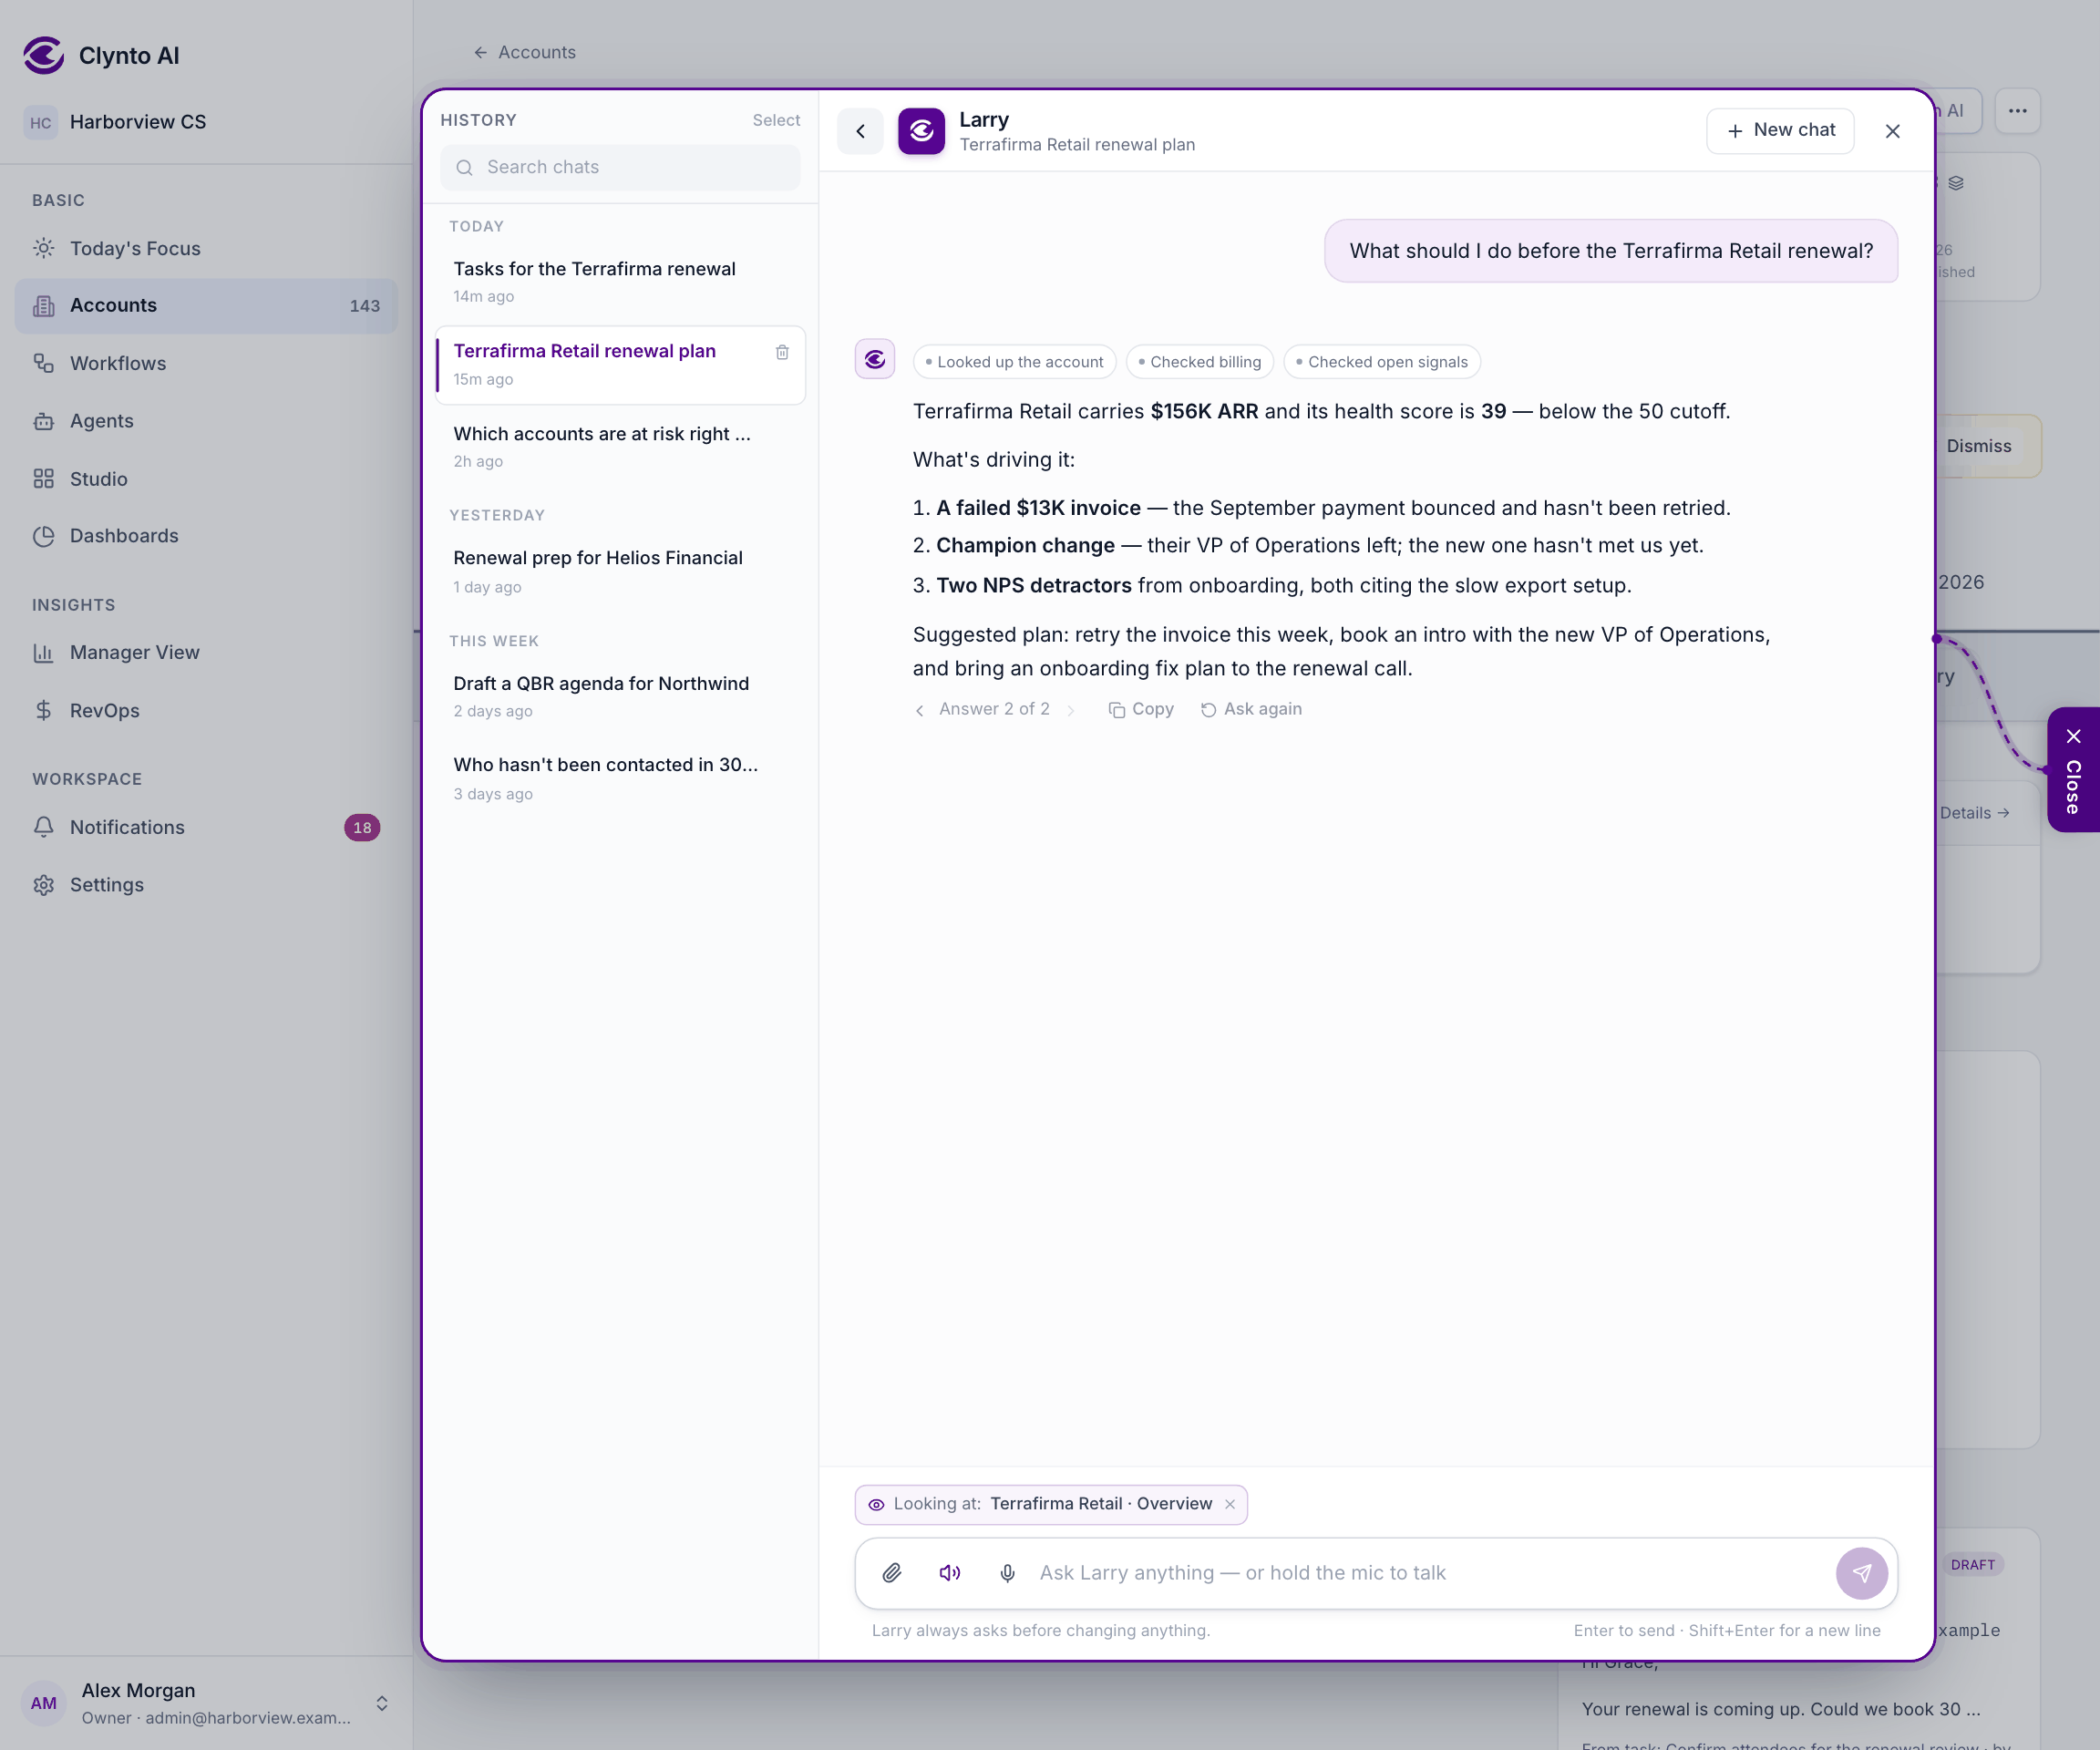
Task: Delete the Terrafirma Retail renewal plan chat
Action: 782,352
